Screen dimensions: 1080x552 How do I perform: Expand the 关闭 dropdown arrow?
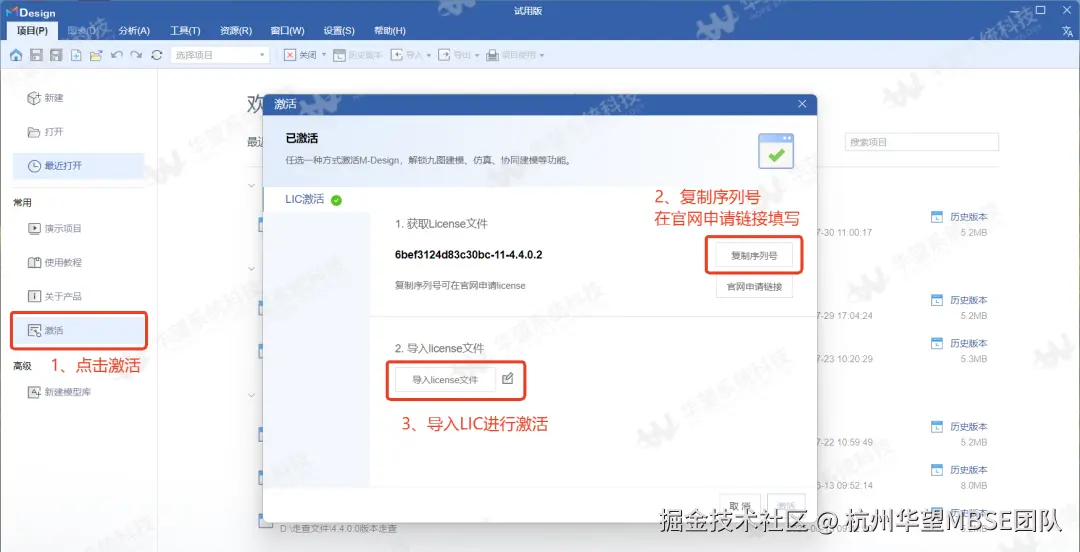click(324, 55)
